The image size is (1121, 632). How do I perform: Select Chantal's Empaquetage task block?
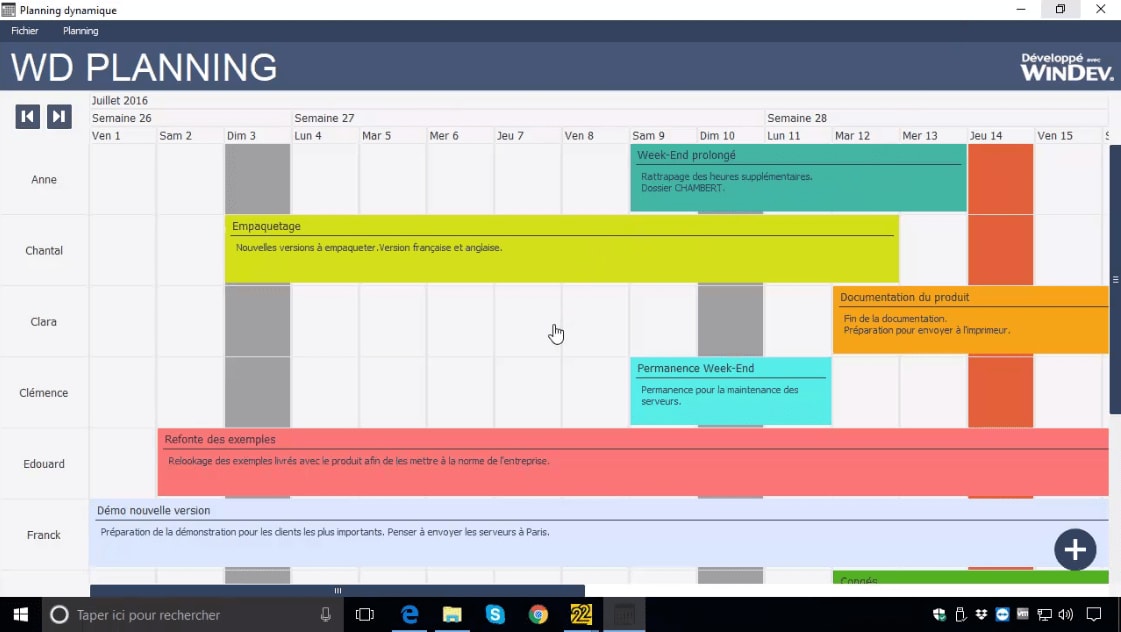[560, 248]
